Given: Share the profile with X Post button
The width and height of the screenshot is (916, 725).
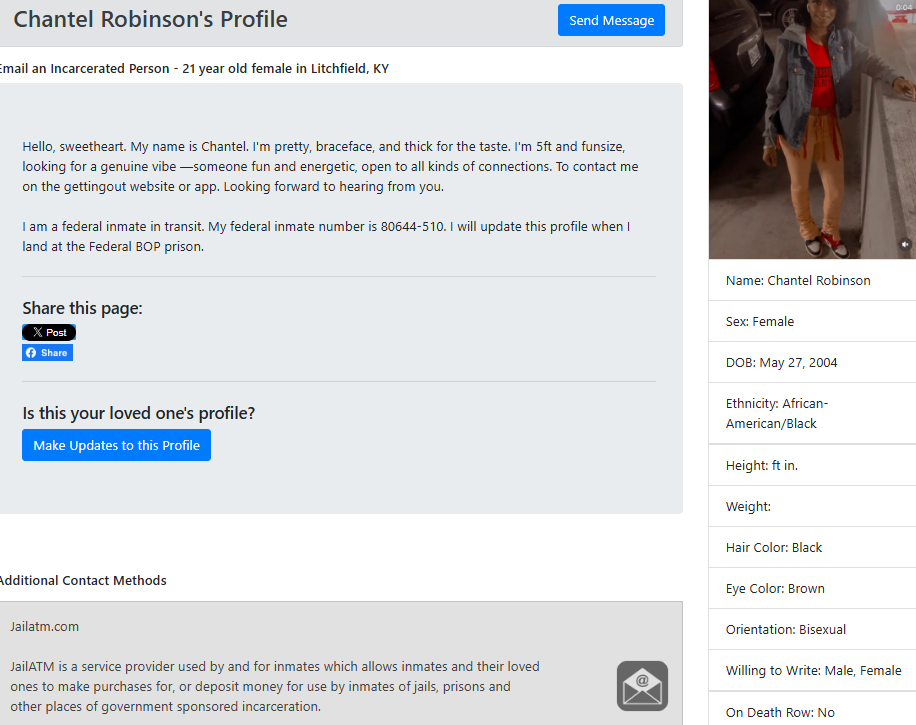Looking at the screenshot, I should click(x=49, y=332).
